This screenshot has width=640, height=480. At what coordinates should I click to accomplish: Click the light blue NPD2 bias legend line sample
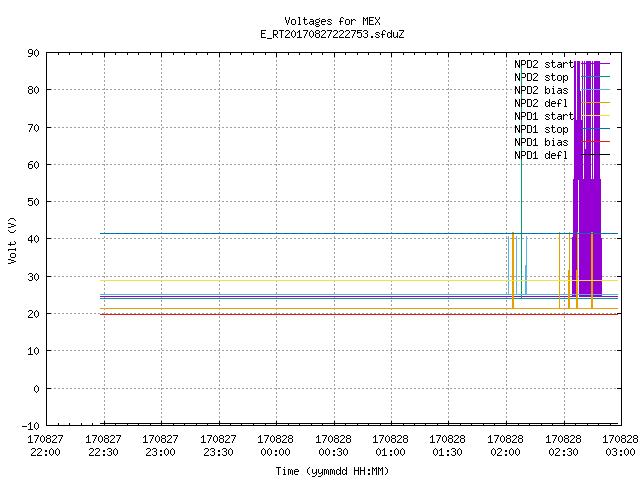pos(596,90)
